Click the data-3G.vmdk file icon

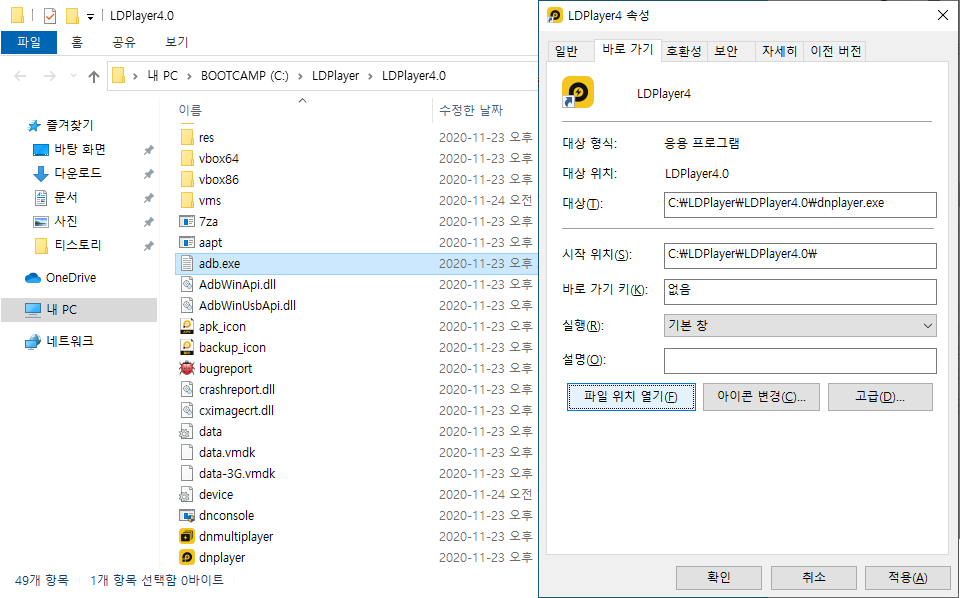click(x=187, y=473)
